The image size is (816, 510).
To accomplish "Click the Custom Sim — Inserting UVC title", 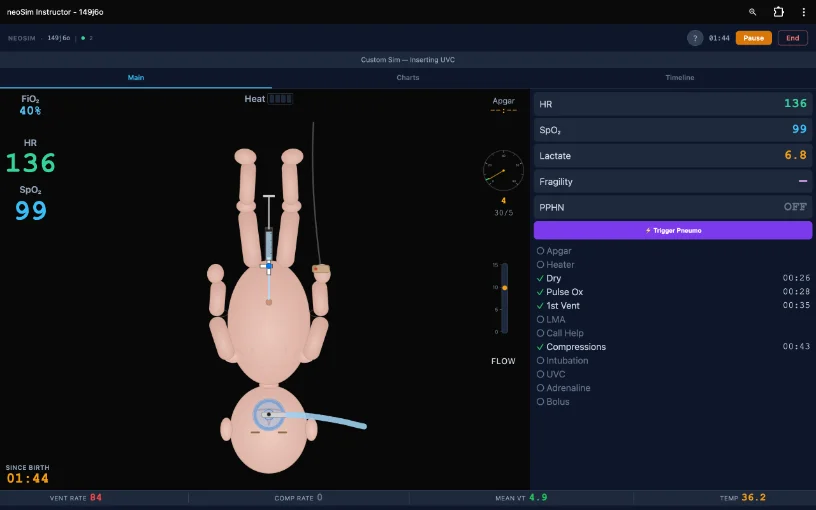I will [x=407, y=60].
